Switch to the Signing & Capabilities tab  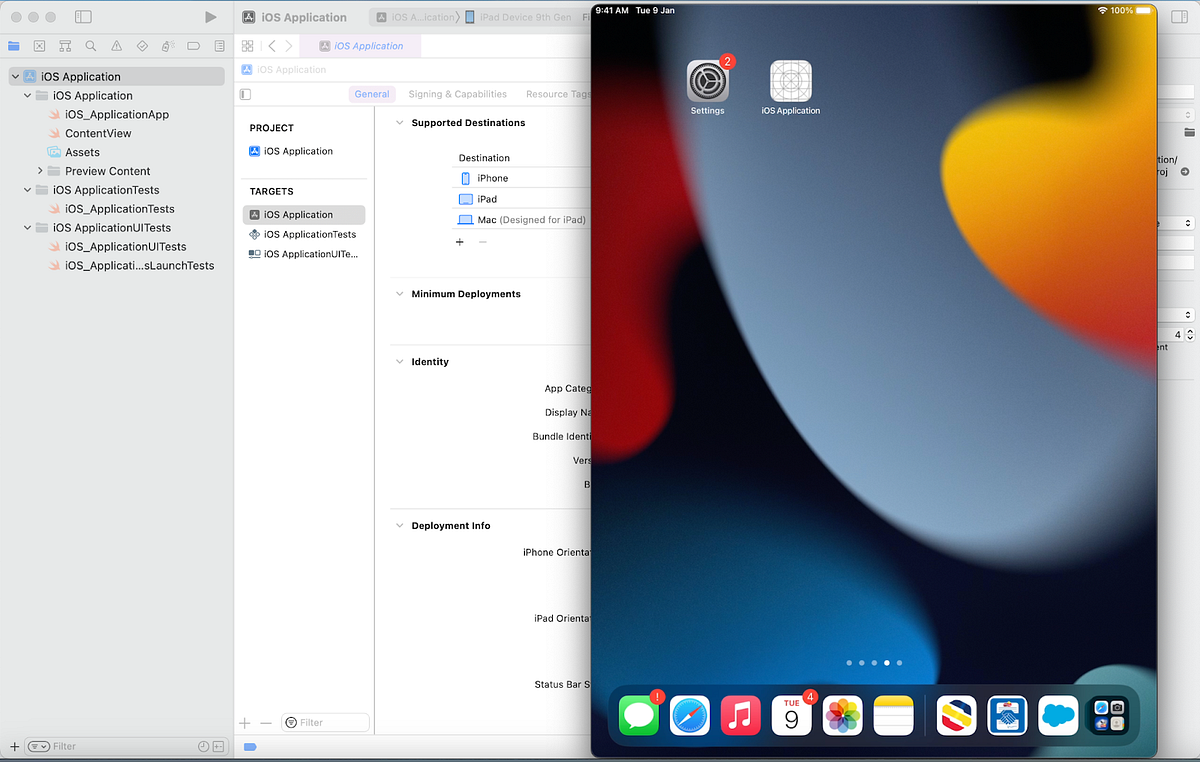click(457, 93)
